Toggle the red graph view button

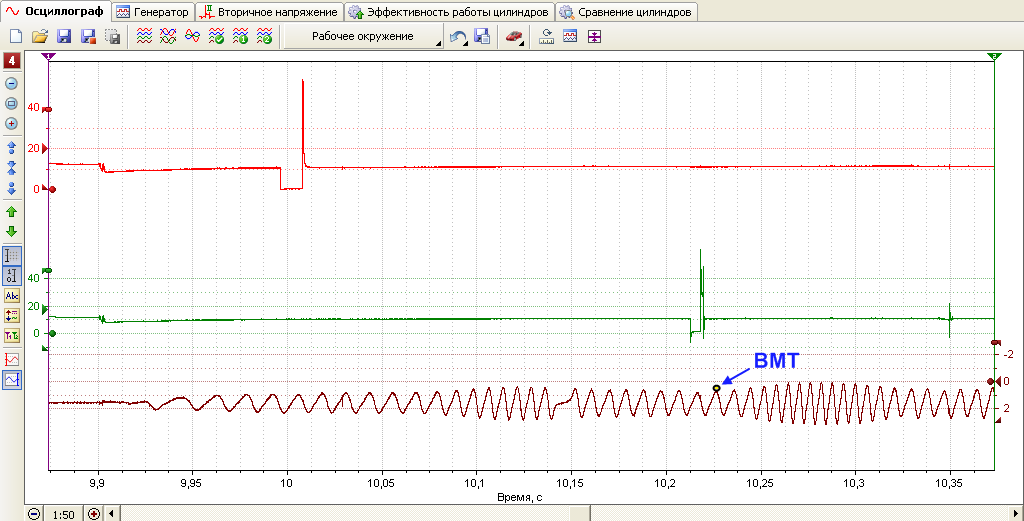click(12, 359)
